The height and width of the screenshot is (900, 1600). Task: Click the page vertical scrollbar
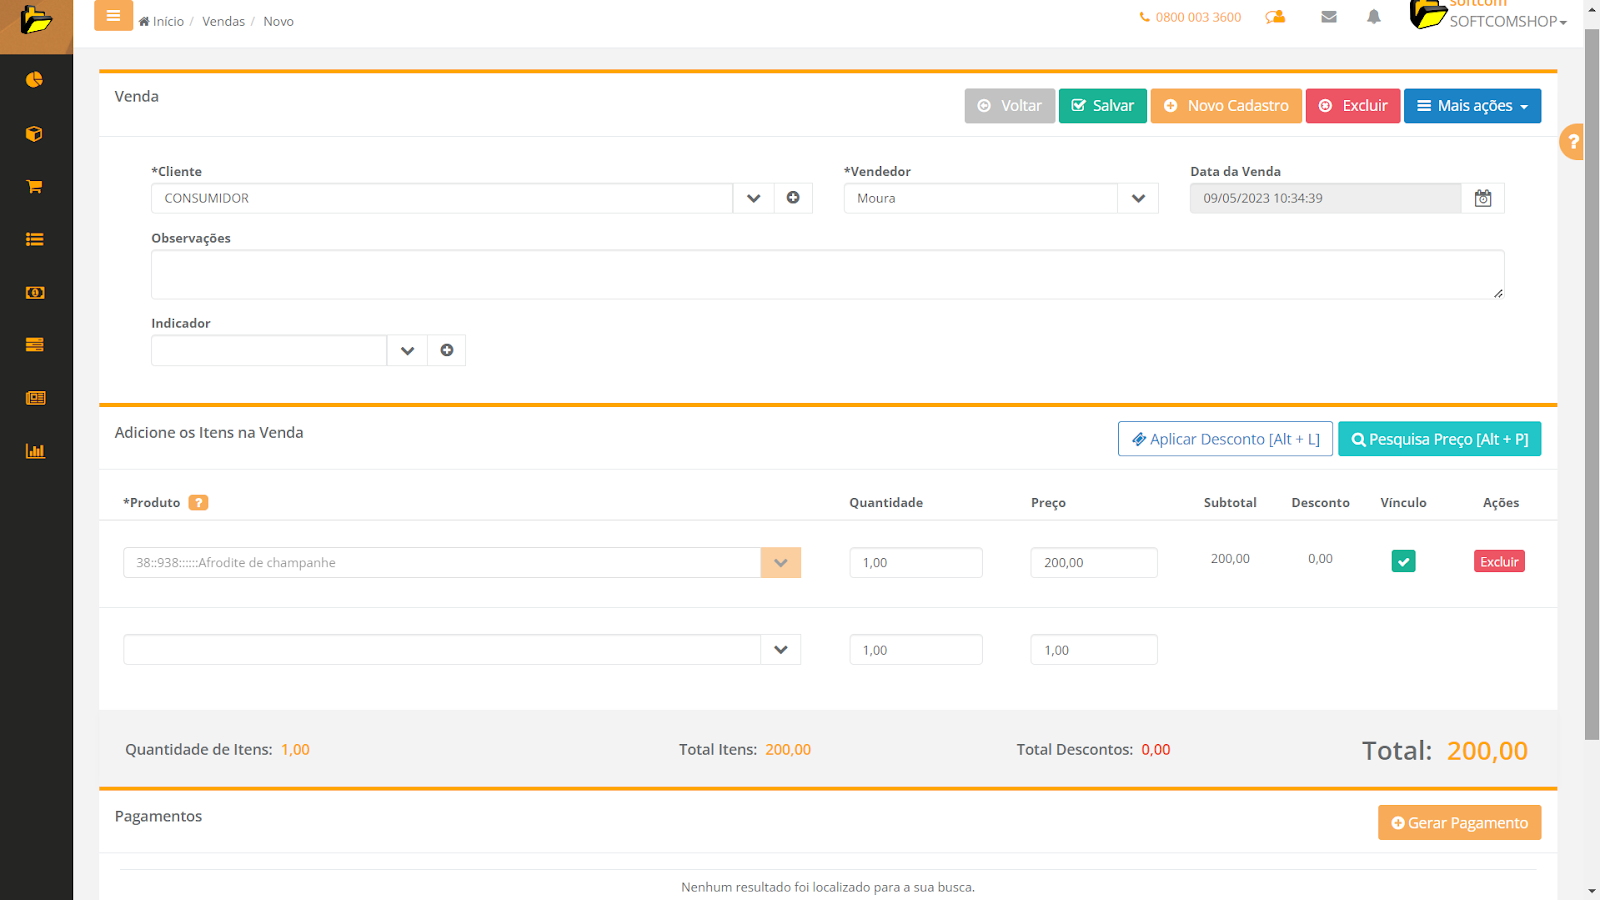tap(1592, 400)
